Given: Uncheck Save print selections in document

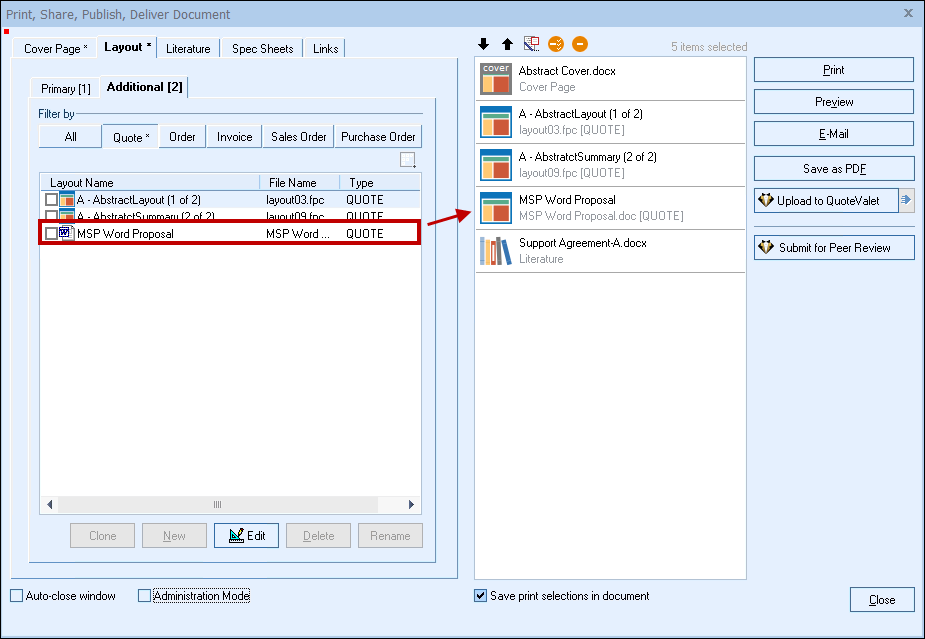Looking at the screenshot, I should pos(481,596).
